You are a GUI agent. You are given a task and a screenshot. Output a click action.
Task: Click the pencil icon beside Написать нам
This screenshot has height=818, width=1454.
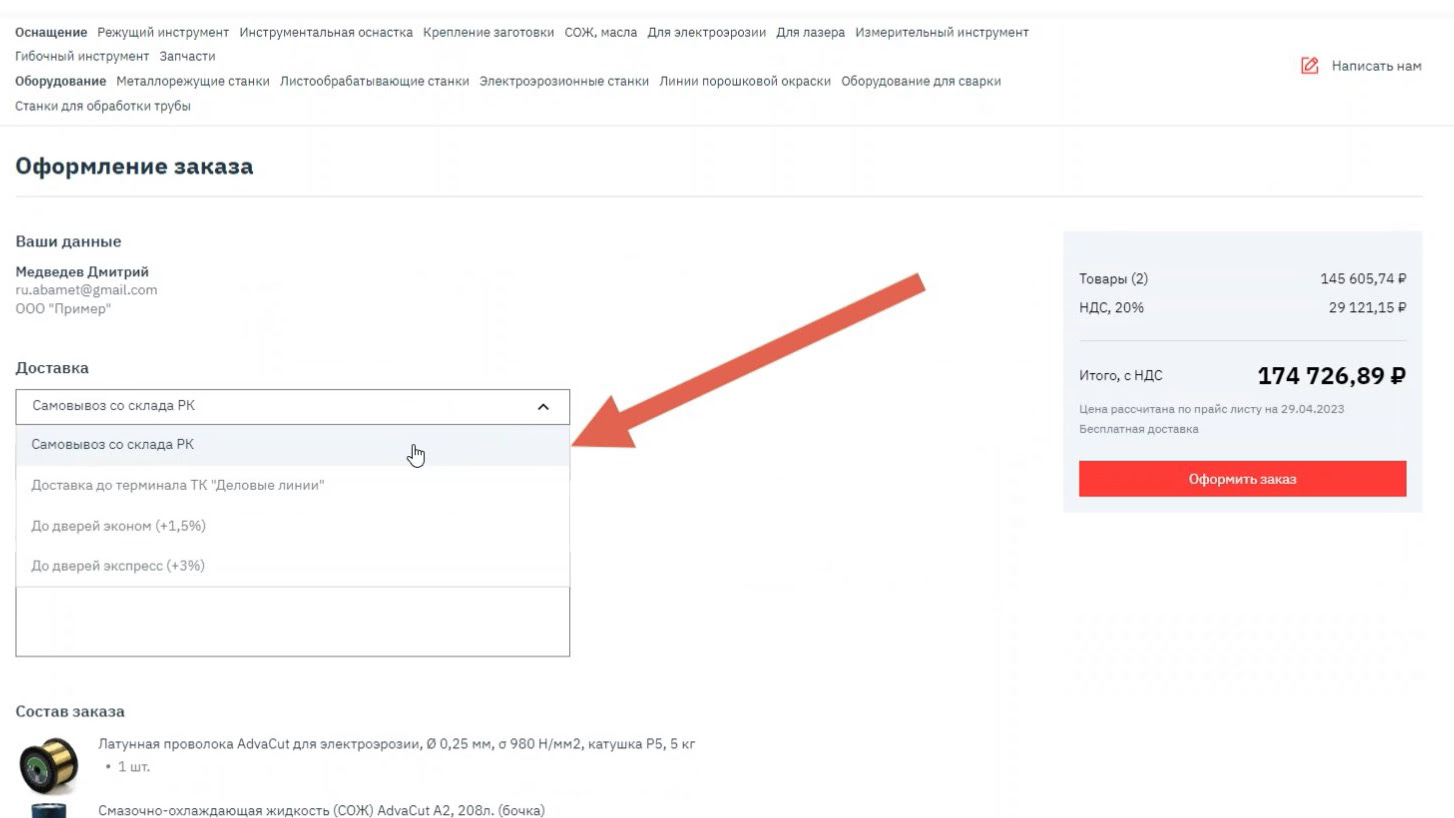pyautogui.click(x=1309, y=66)
